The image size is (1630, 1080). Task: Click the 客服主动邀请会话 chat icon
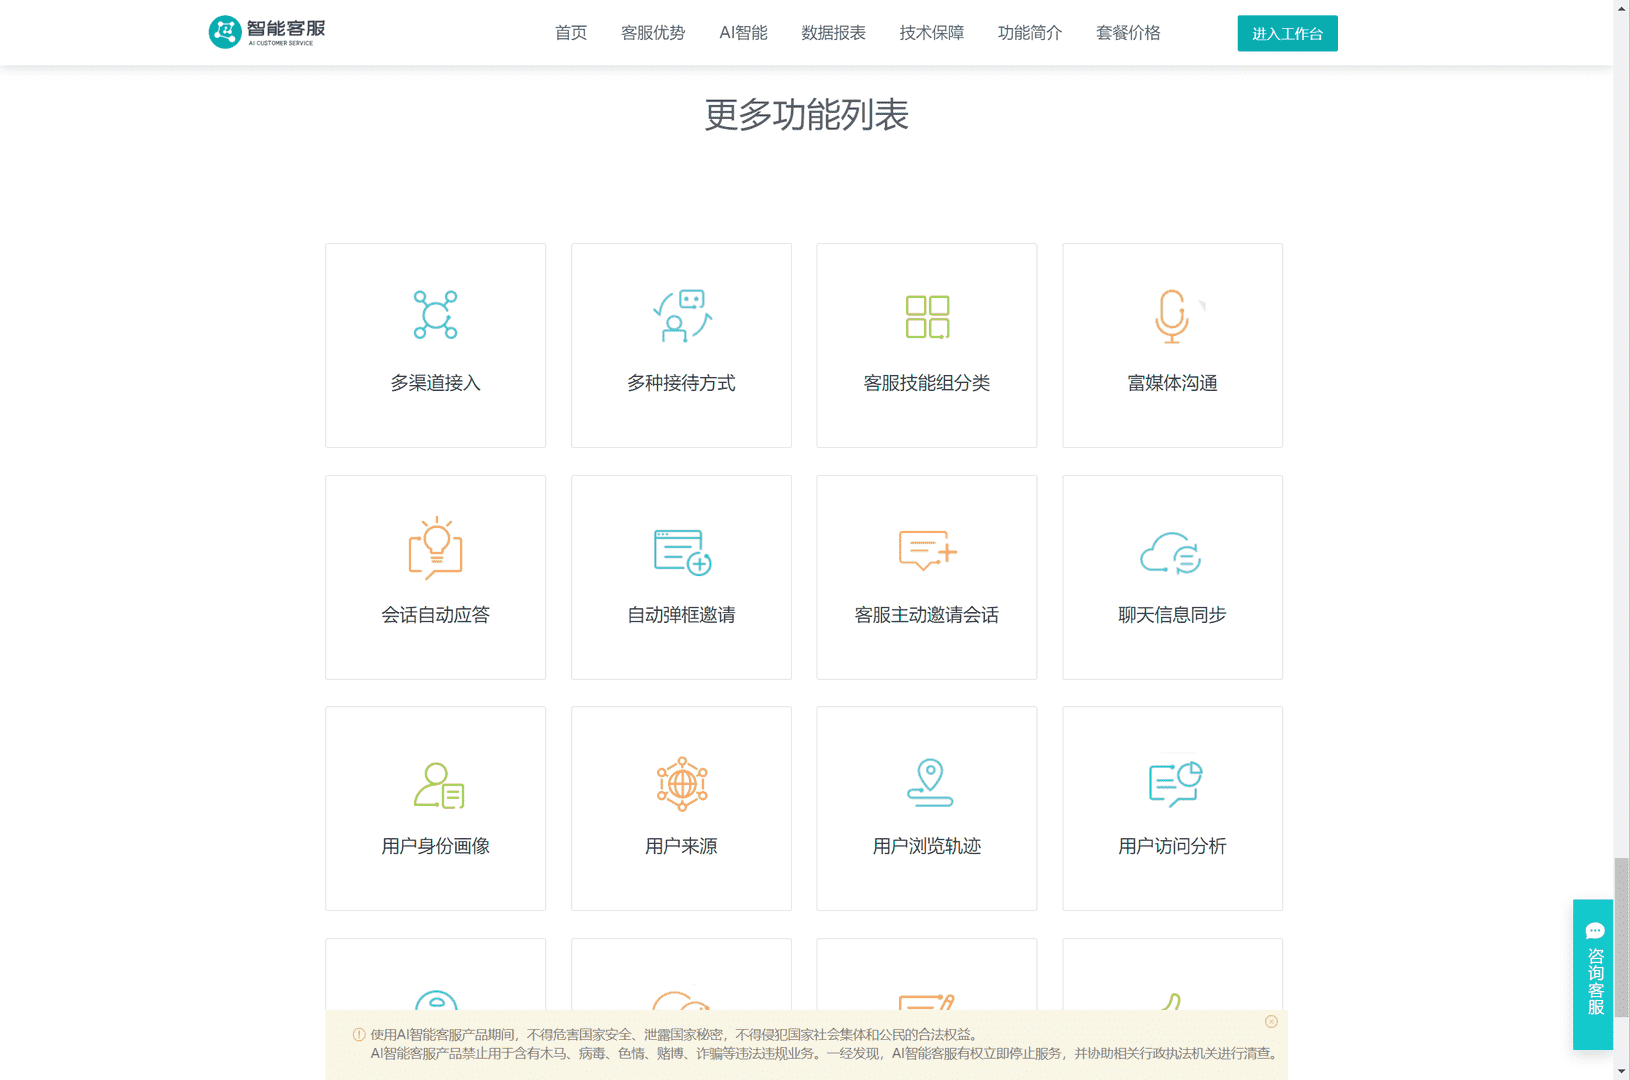pos(927,550)
